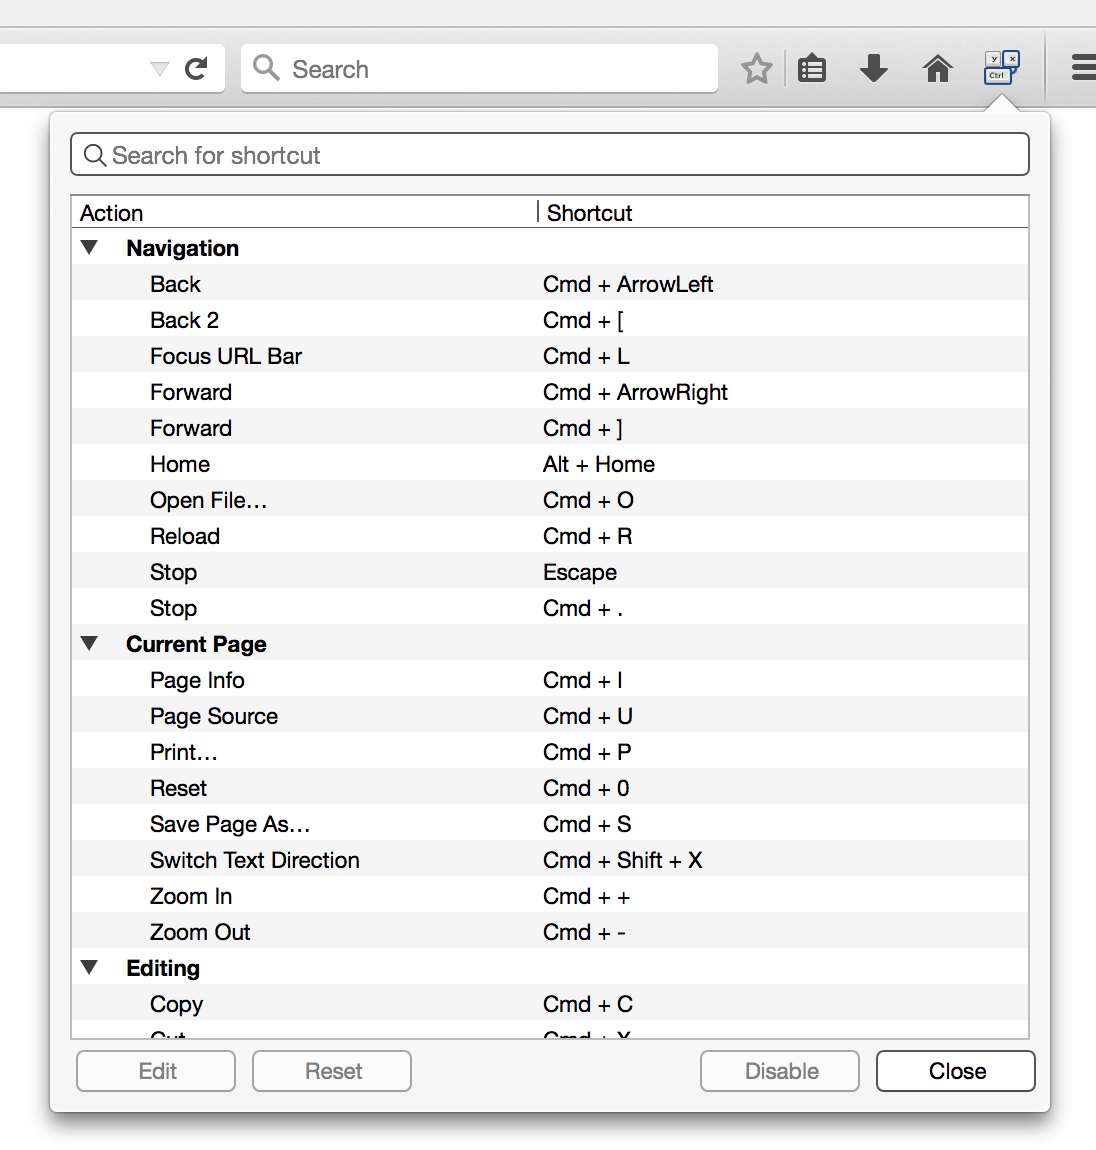
Task: Open the Firefox hamburger menu
Action: coord(1083,68)
